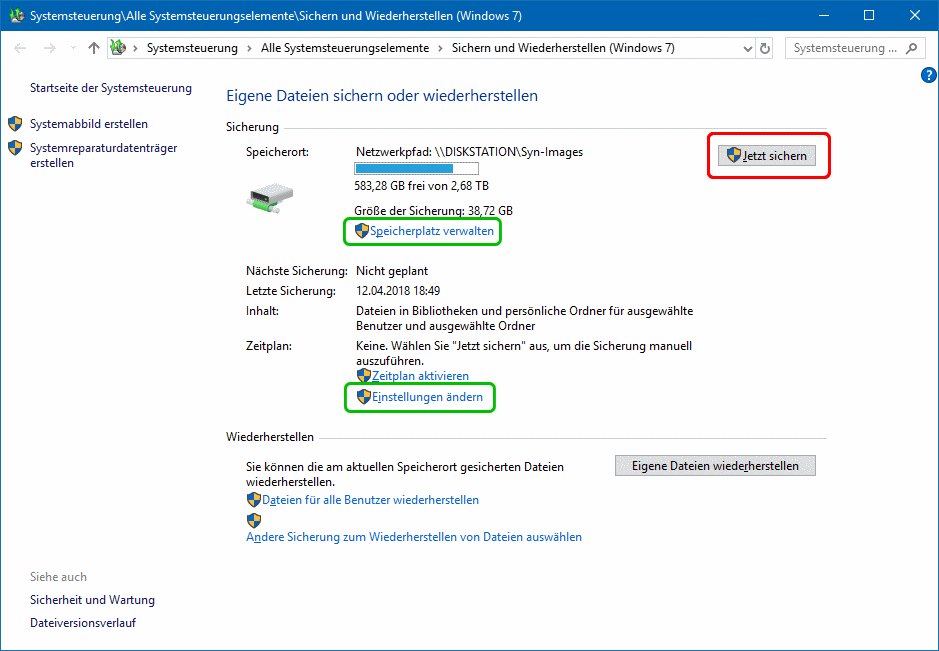Click the Back navigation arrow
This screenshot has width=939, height=651.
pos(21,48)
